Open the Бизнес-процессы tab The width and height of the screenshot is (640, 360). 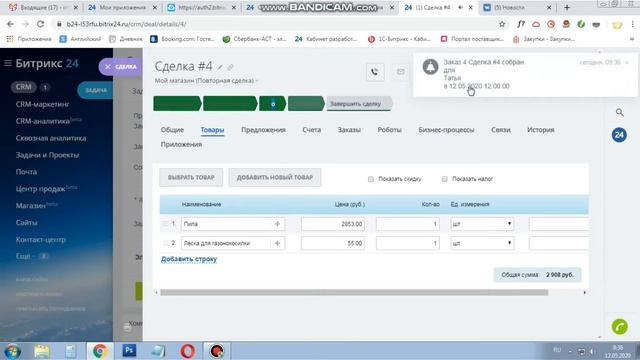[446, 130]
